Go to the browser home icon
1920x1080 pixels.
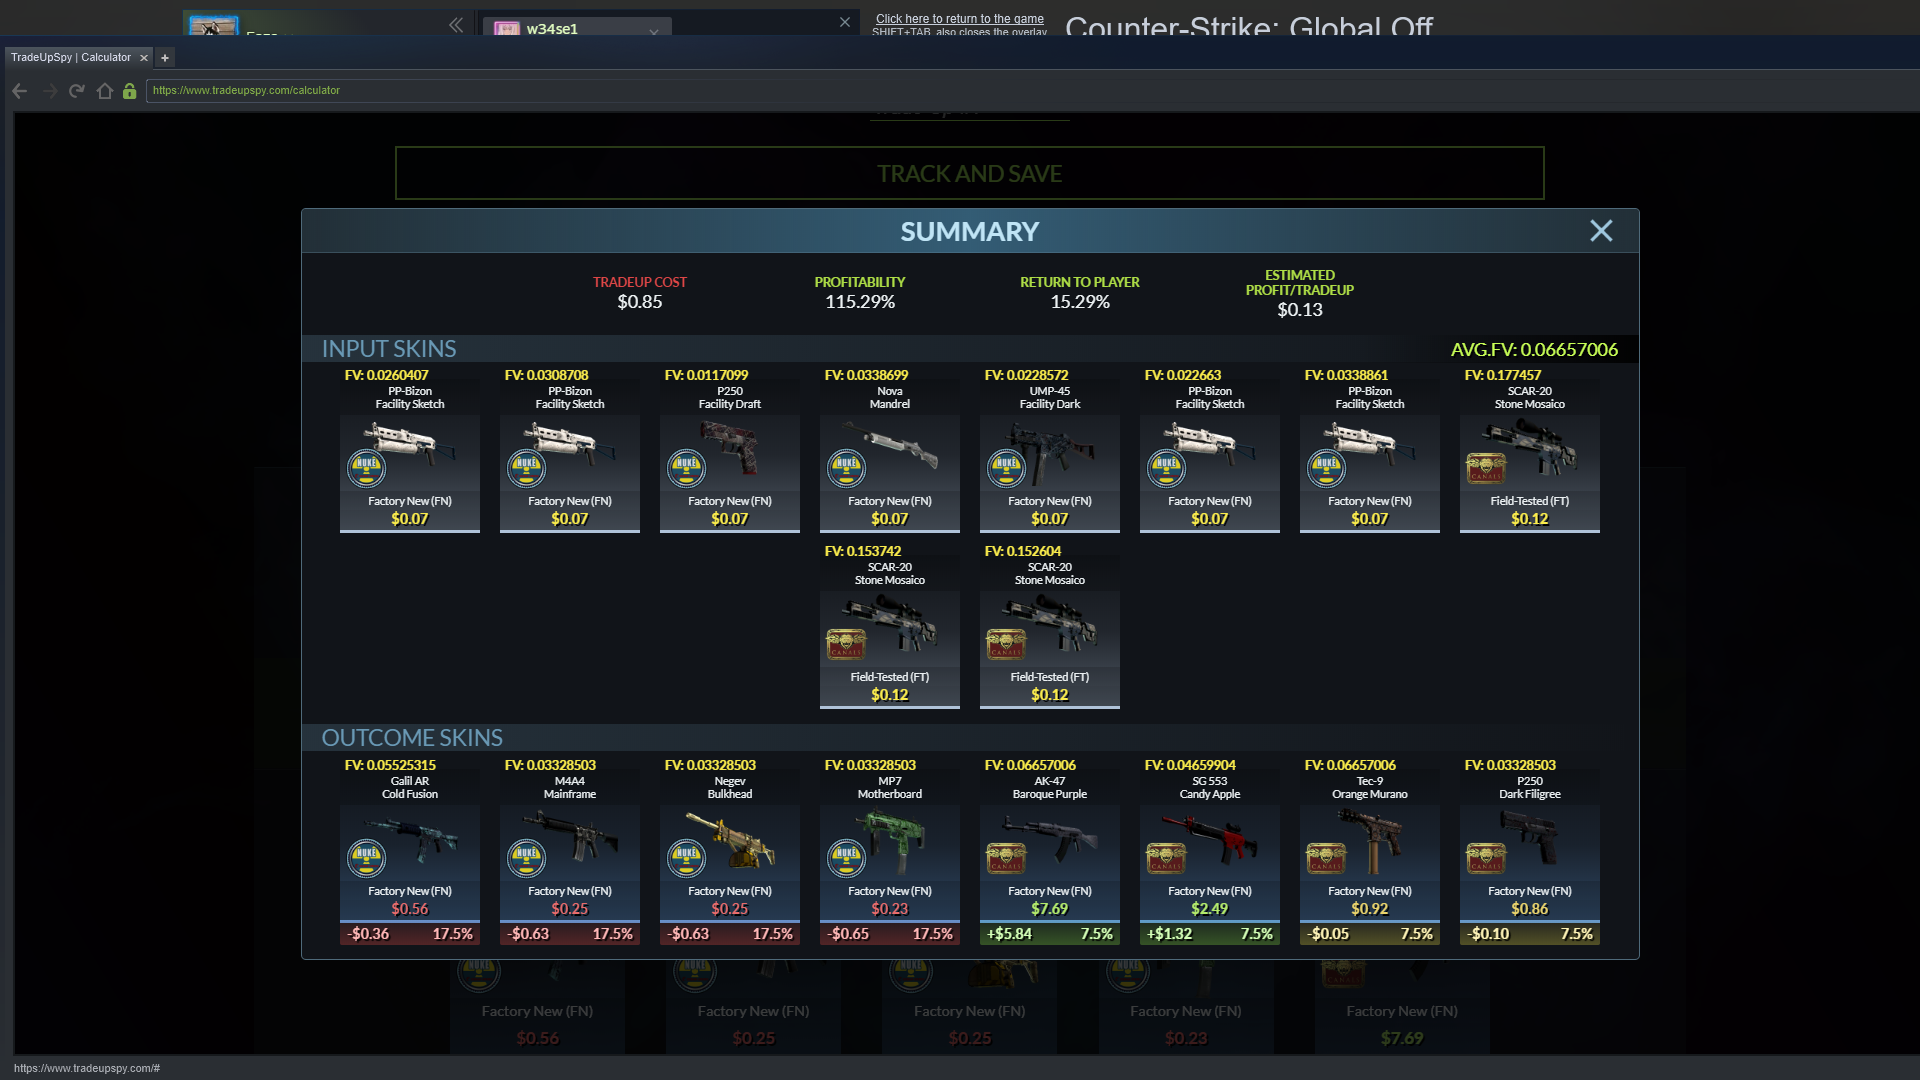click(x=105, y=91)
